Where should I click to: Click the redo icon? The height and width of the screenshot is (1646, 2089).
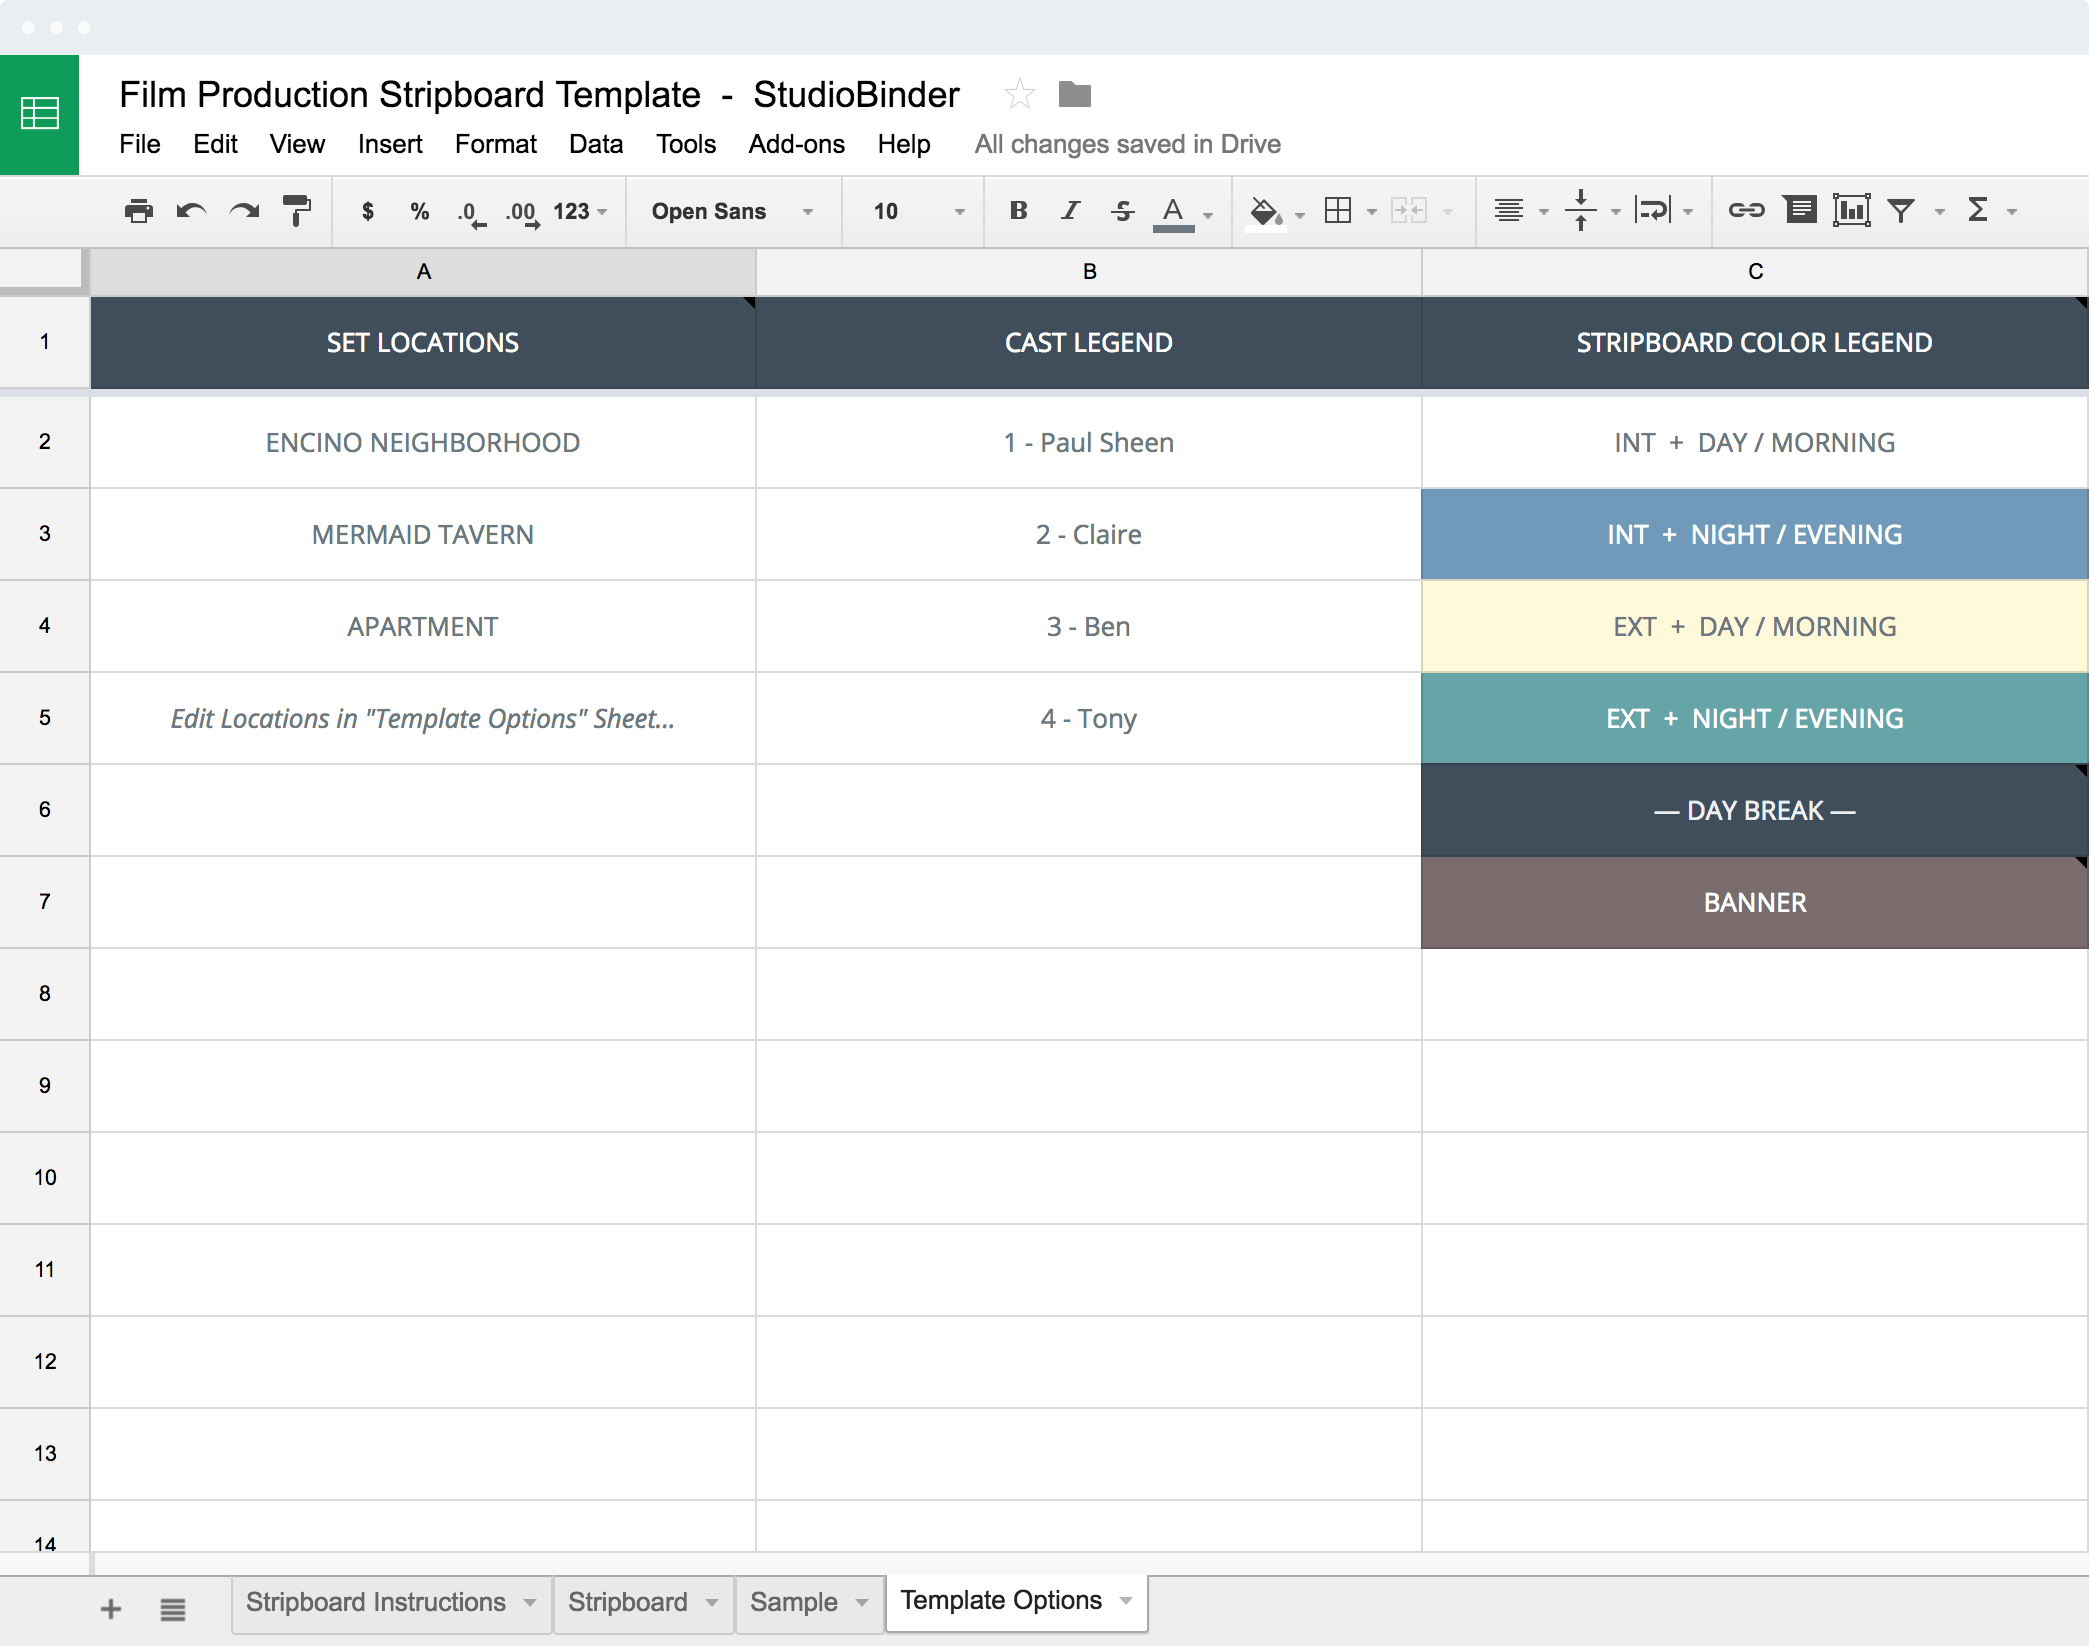click(x=246, y=209)
